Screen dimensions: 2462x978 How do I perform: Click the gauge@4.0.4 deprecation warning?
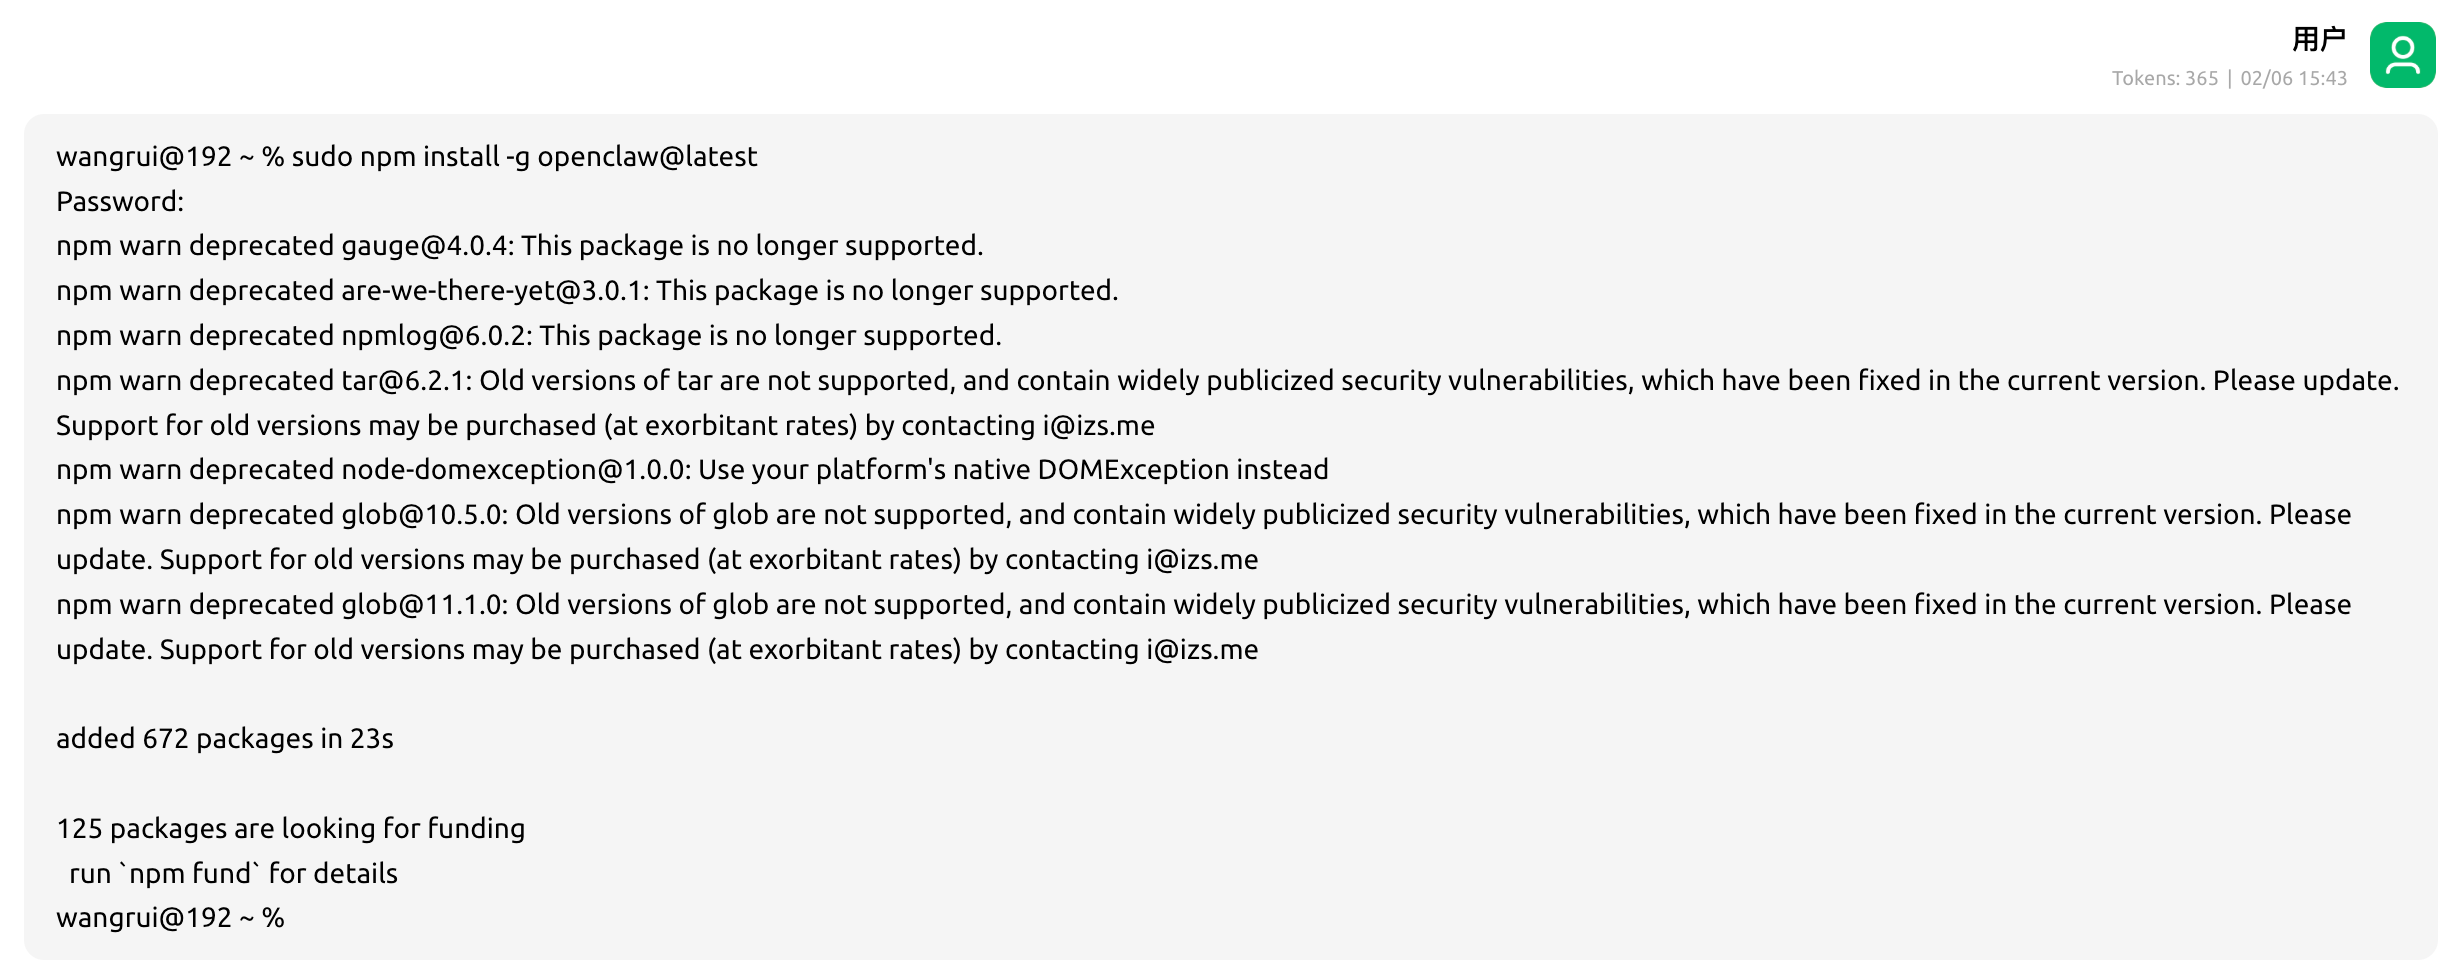coord(519,246)
